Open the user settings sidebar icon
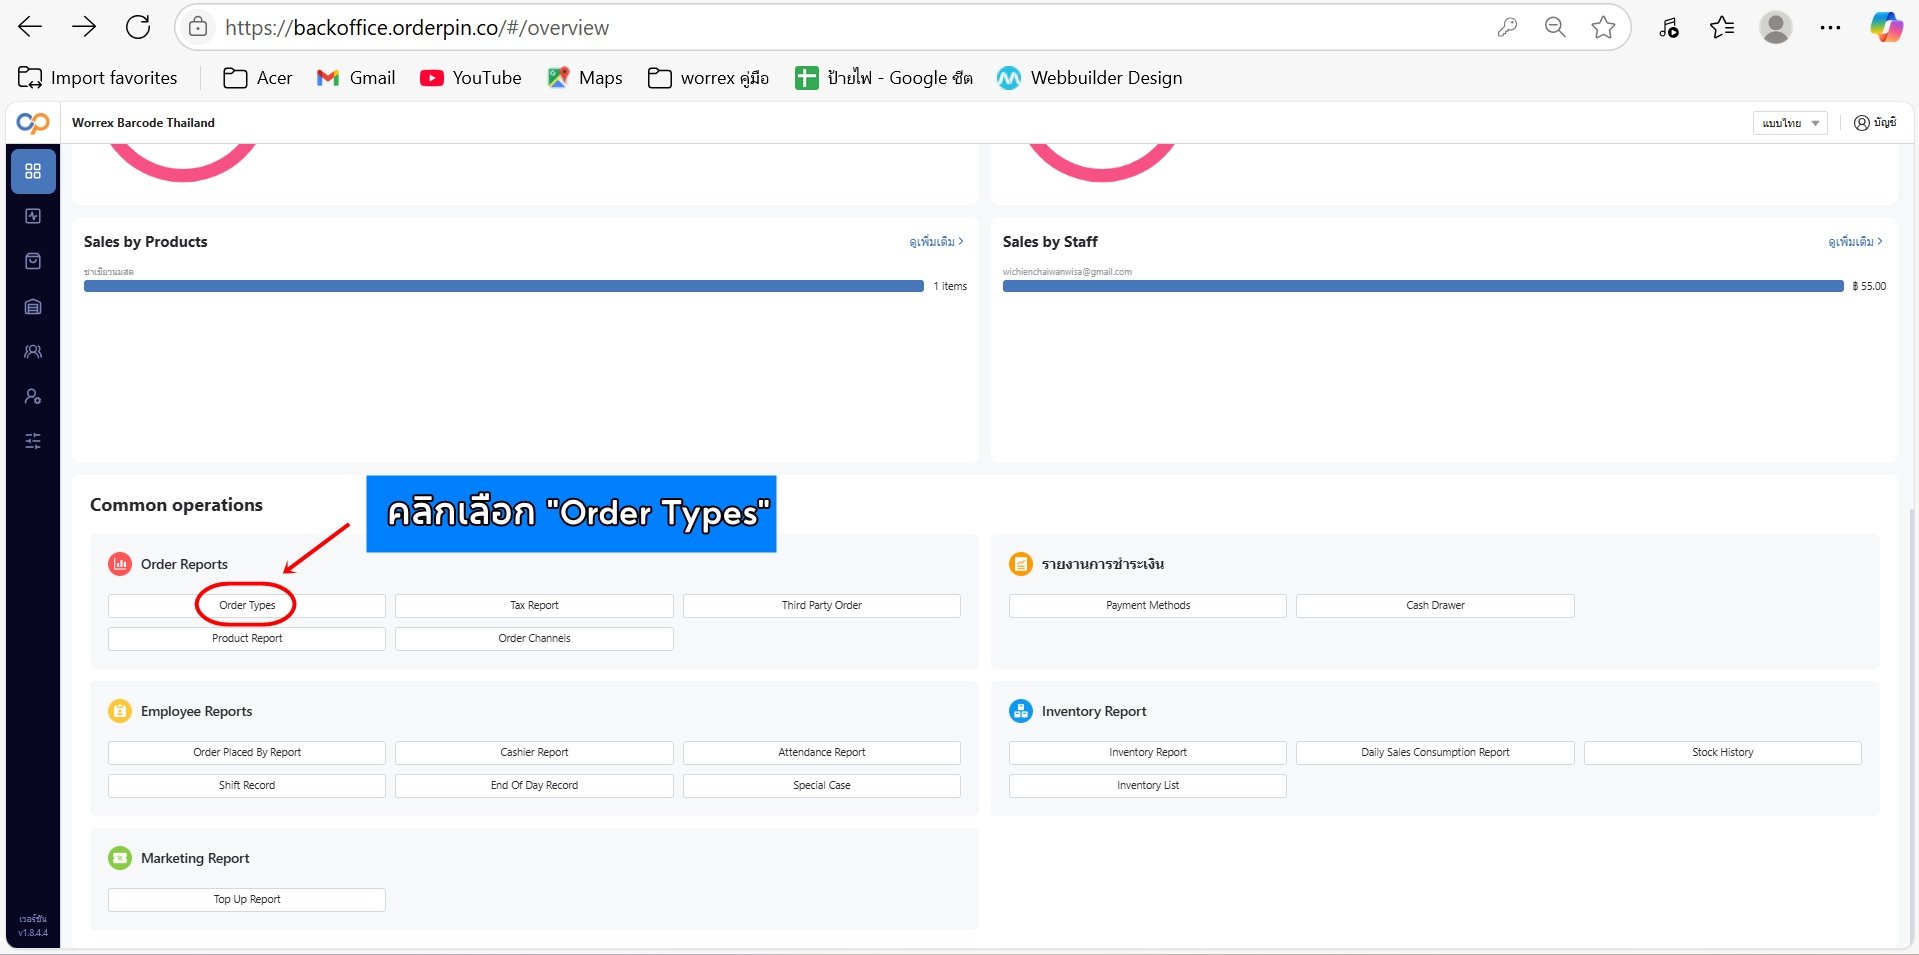The width and height of the screenshot is (1919, 955). [33, 397]
